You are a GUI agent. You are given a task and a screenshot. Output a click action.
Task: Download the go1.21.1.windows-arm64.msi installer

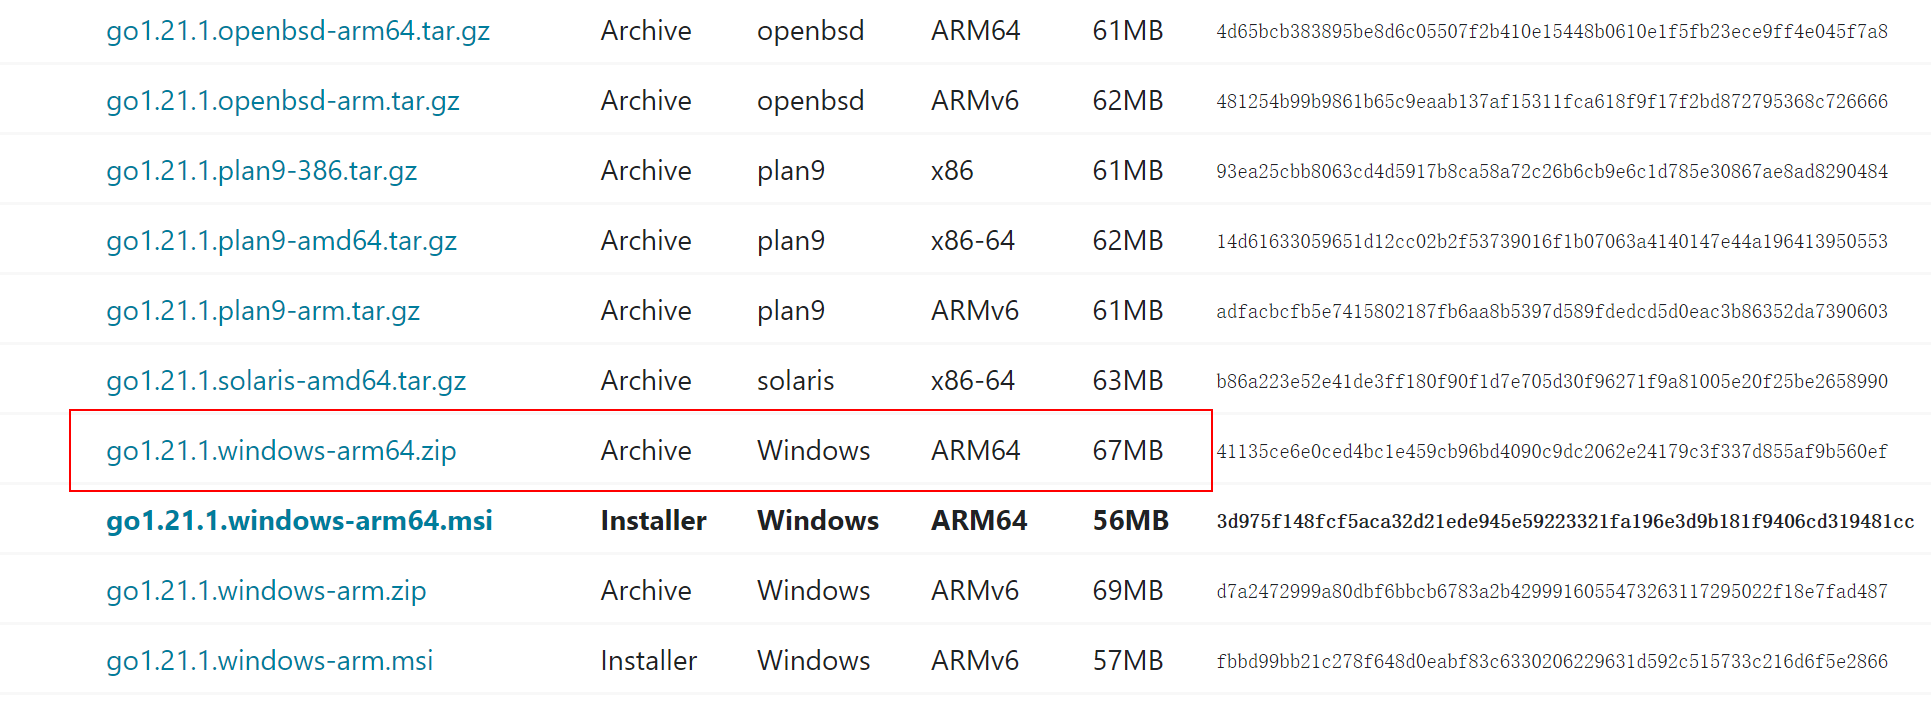300,521
